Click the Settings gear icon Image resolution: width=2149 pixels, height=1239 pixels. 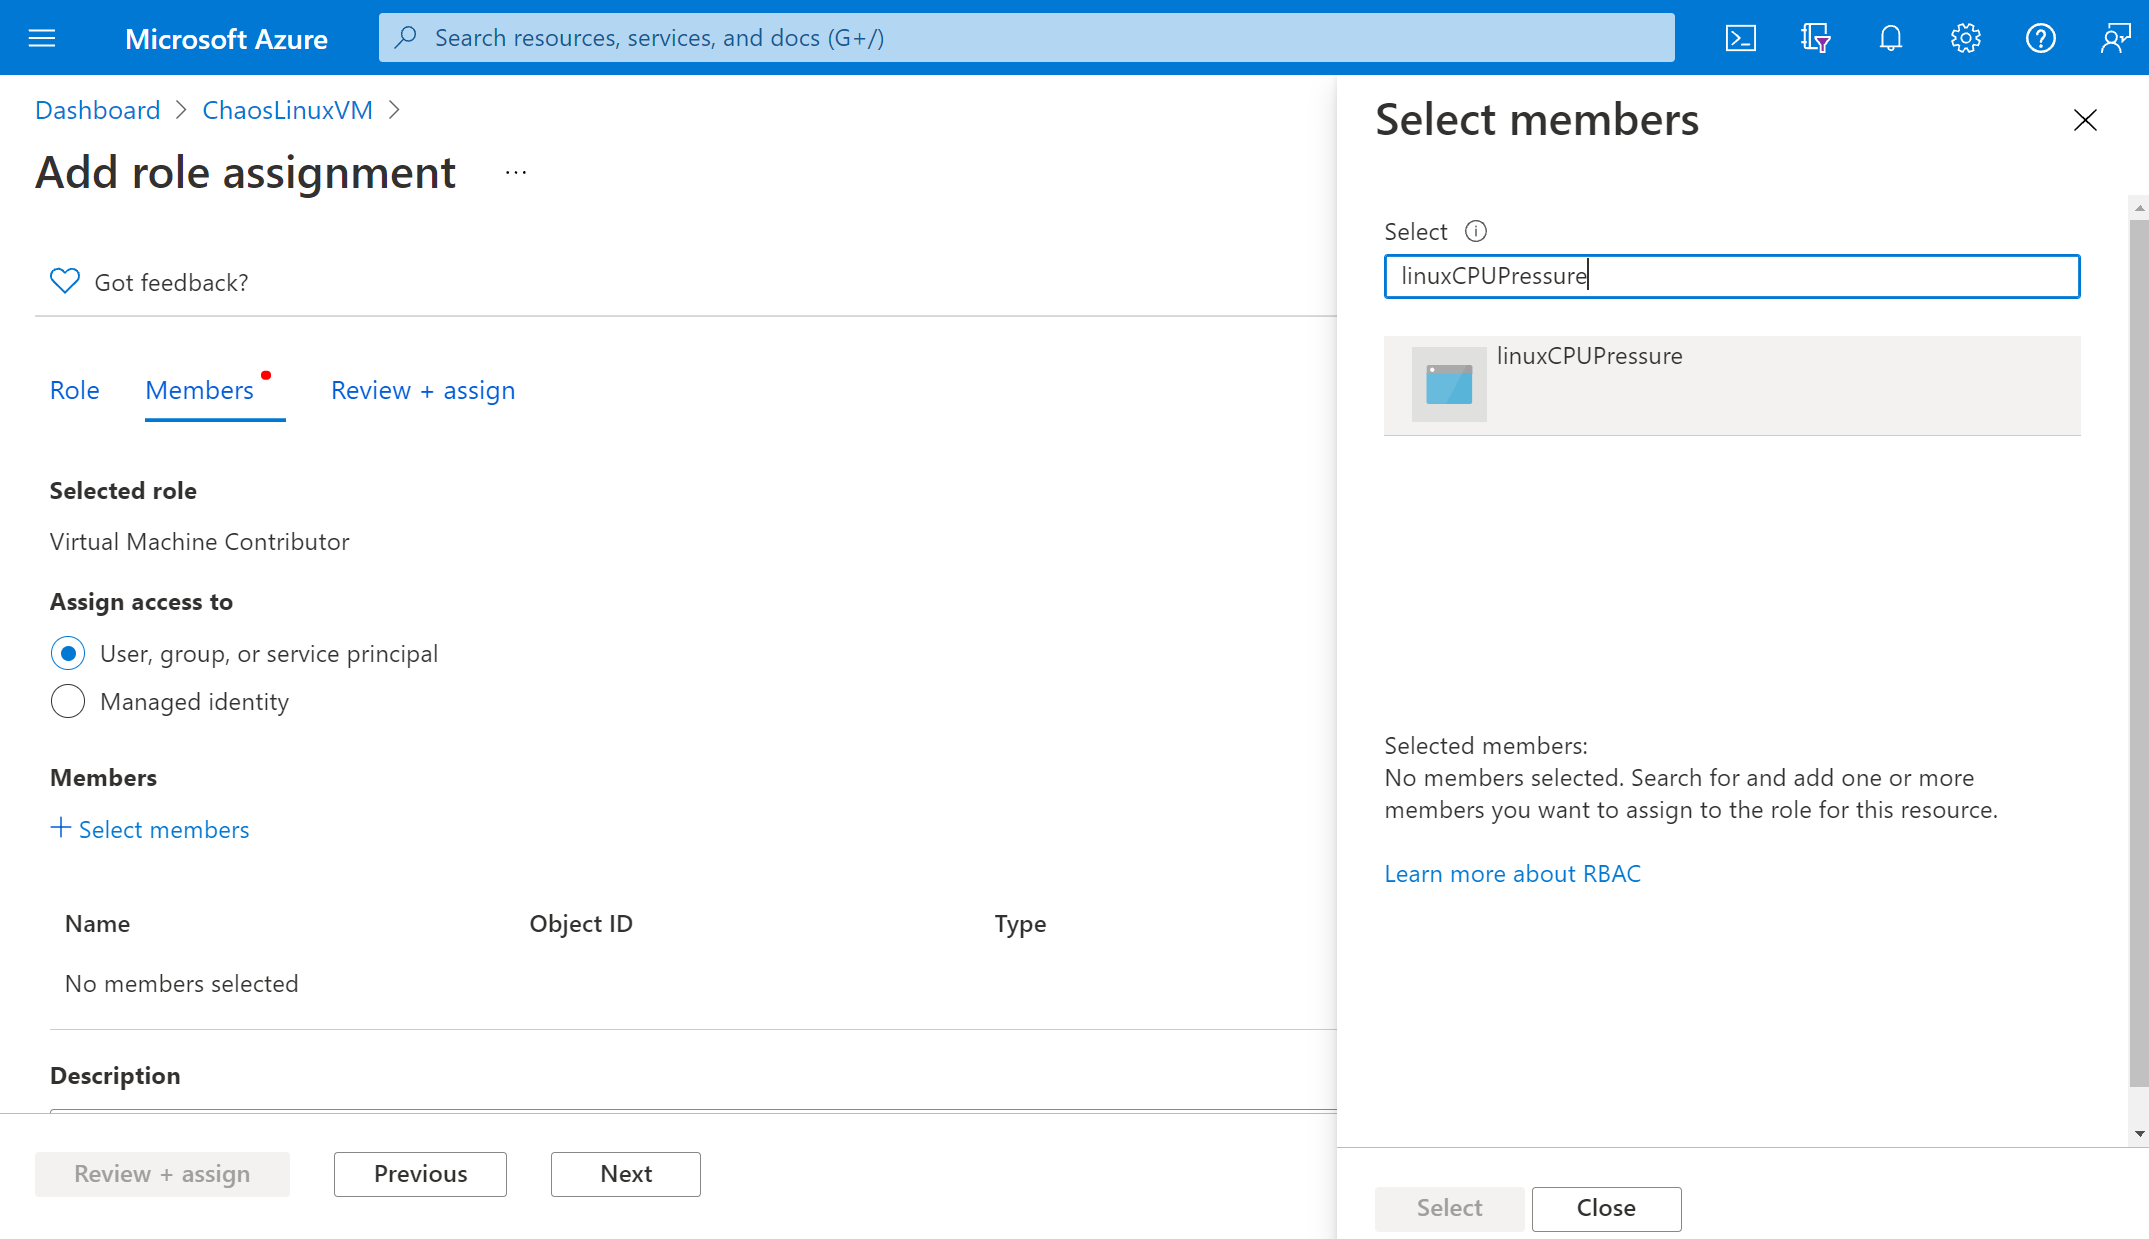pyautogui.click(x=1965, y=37)
